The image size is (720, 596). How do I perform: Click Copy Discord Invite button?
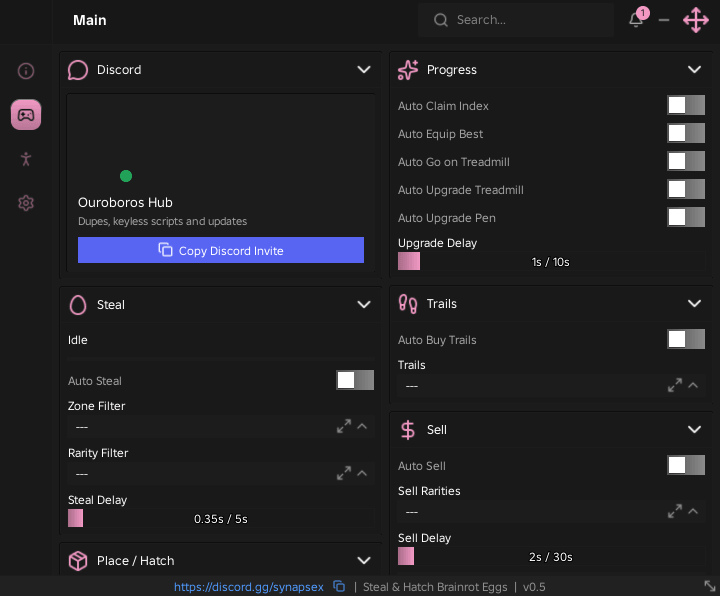pos(221,250)
